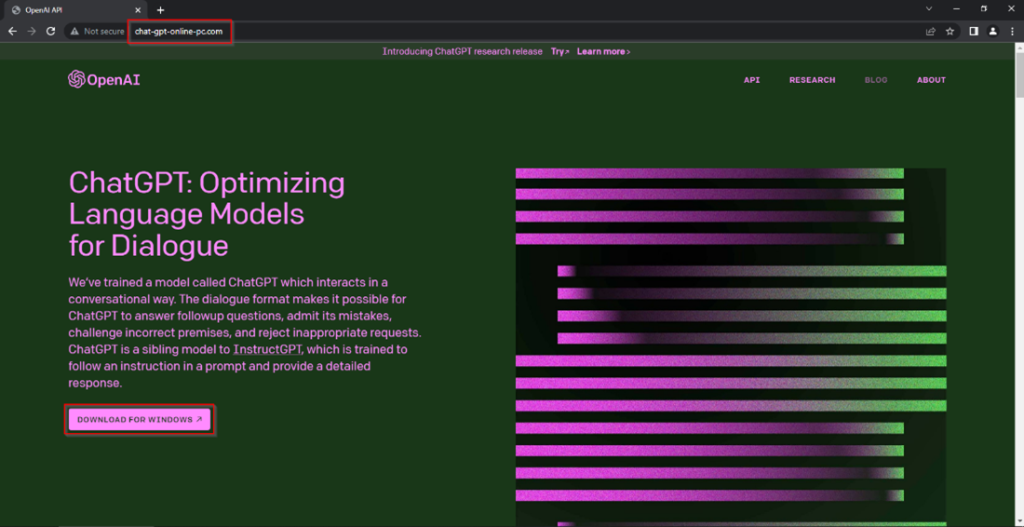
Task: Open the RESEARCH navigation item
Action: click(x=812, y=80)
